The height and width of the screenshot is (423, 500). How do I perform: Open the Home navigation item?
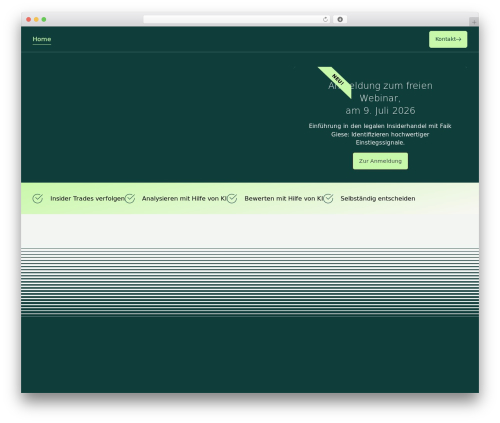42,39
